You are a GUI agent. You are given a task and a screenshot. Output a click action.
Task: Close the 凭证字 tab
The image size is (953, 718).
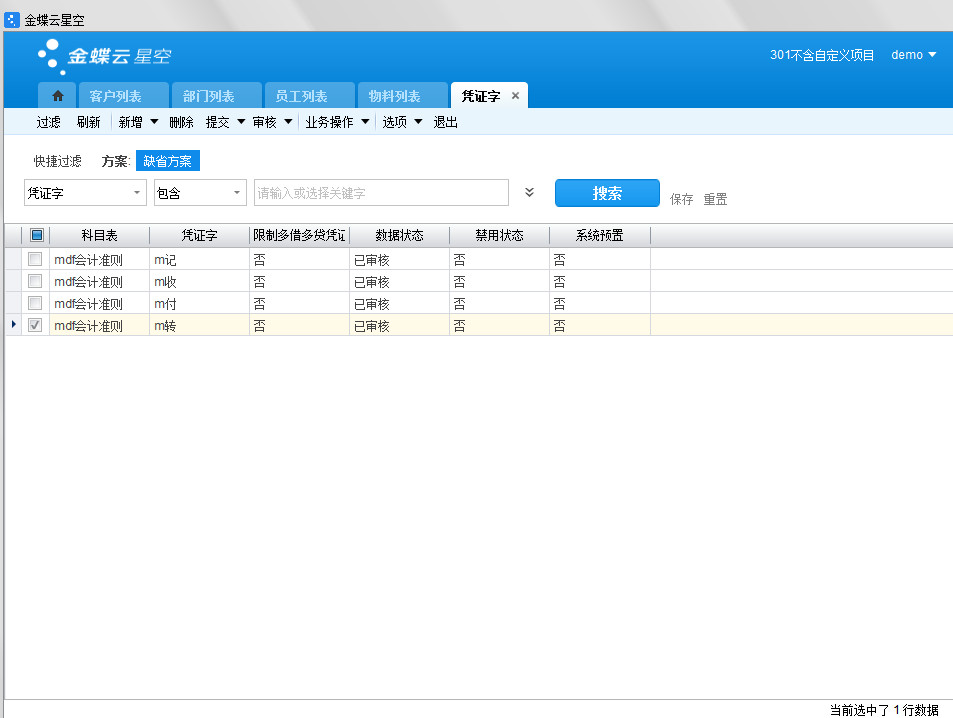click(x=516, y=96)
